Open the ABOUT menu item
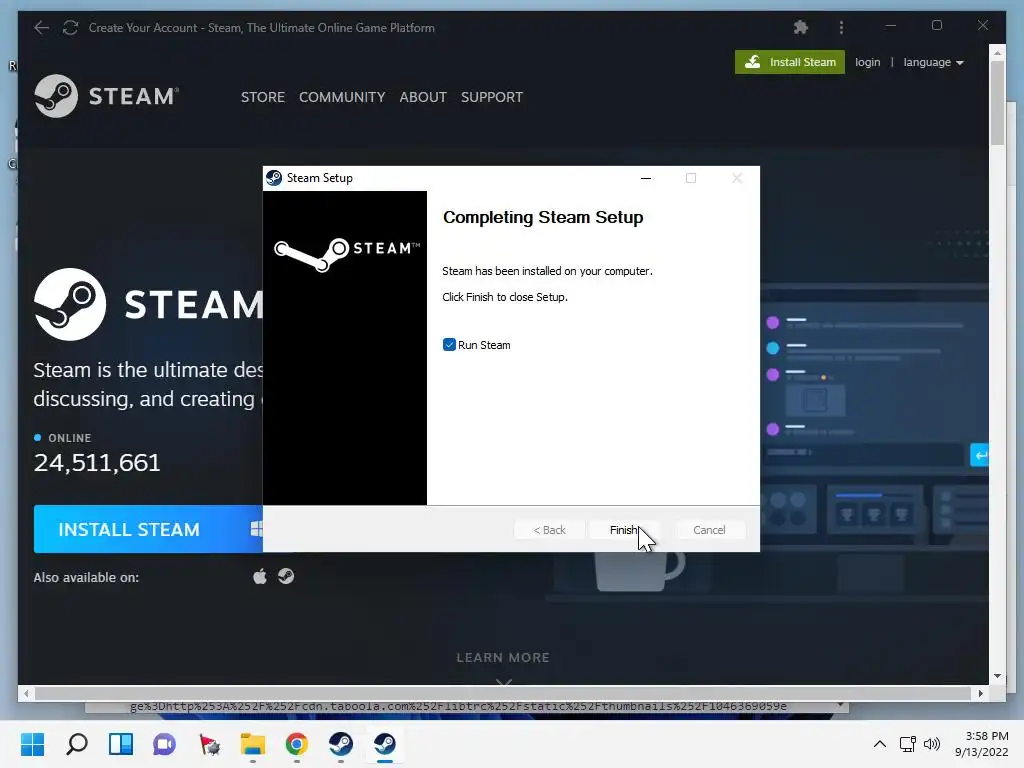Image resolution: width=1024 pixels, height=768 pixels. [423, 97]
